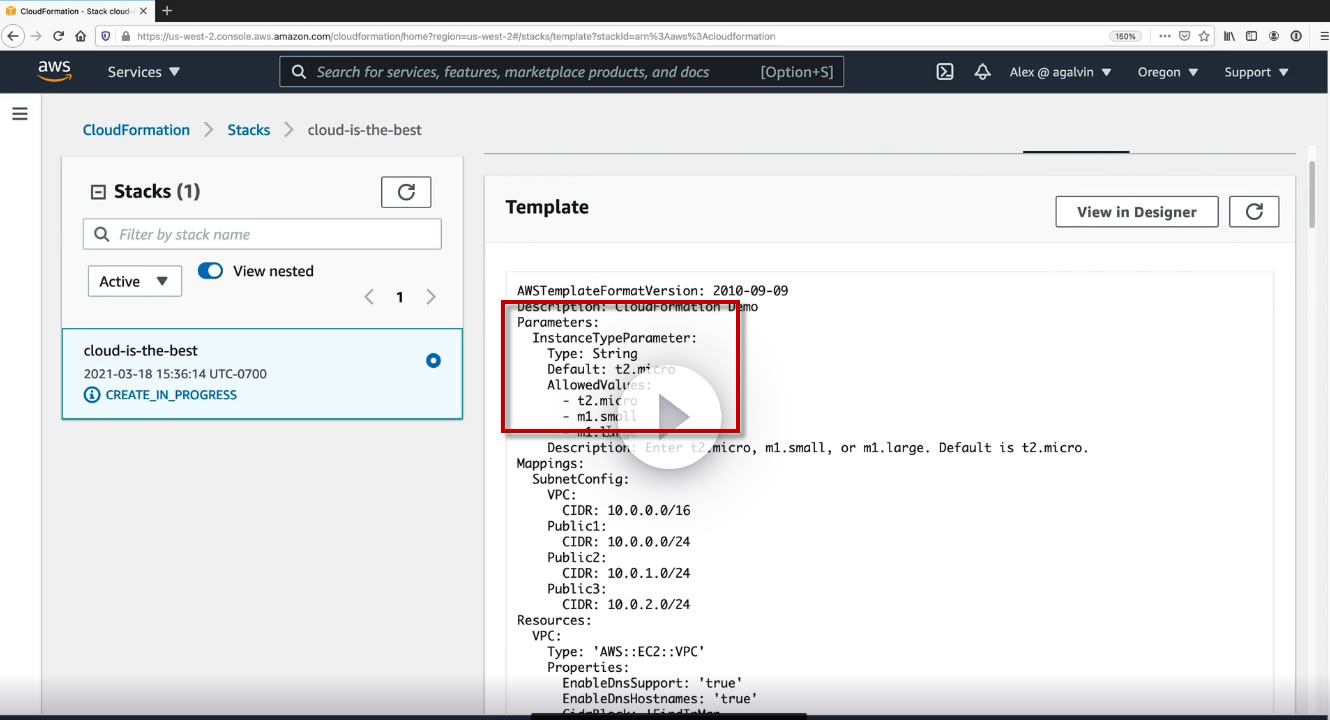Click the 'Resources:' template line
Image resolution: width=1330 pixels, height=720 pixels.
click(x=554, y=620)
